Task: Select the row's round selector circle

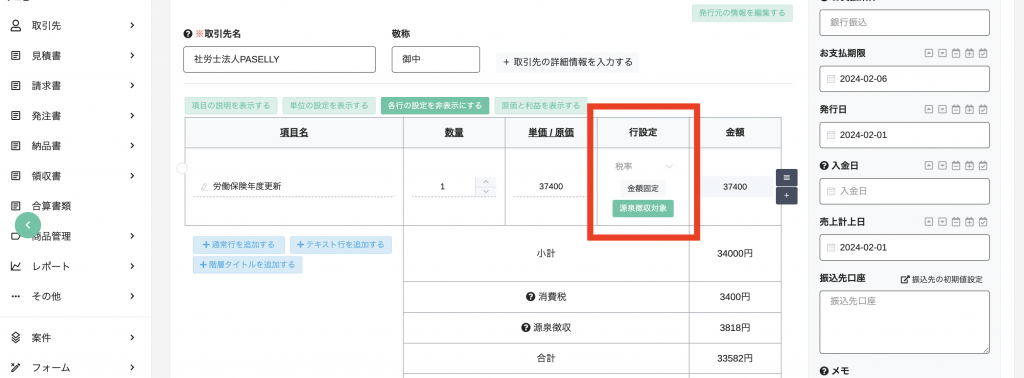Action: pos(182,168)
